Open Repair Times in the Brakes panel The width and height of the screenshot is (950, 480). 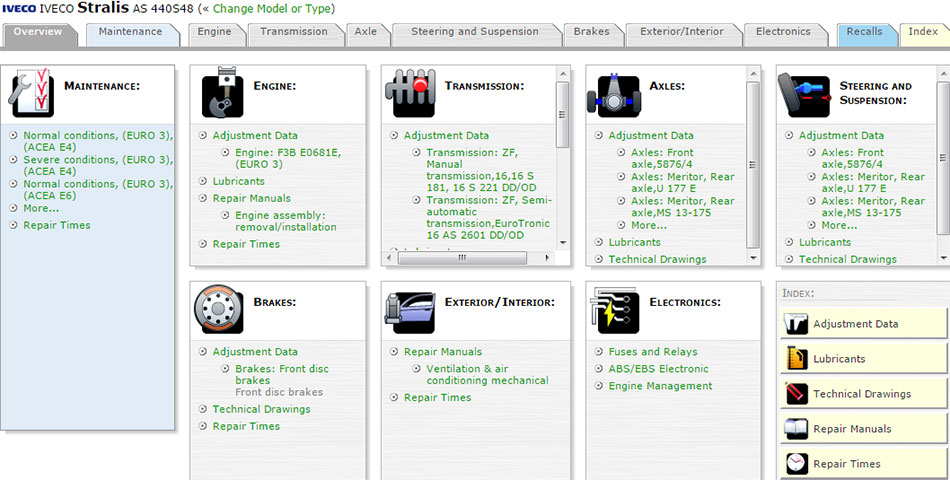(246, 426)
